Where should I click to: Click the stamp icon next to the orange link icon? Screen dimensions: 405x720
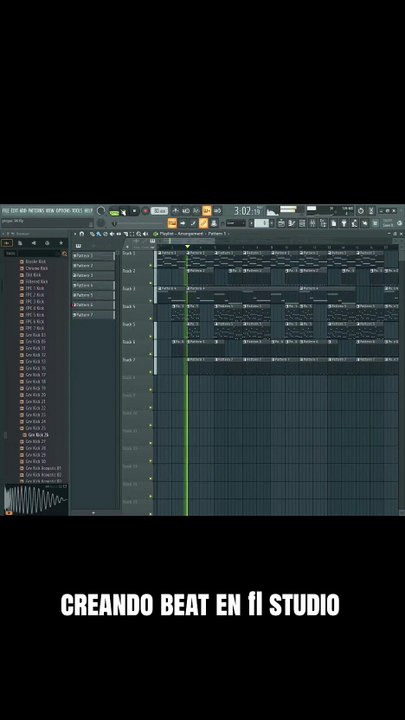pos(214,223)
